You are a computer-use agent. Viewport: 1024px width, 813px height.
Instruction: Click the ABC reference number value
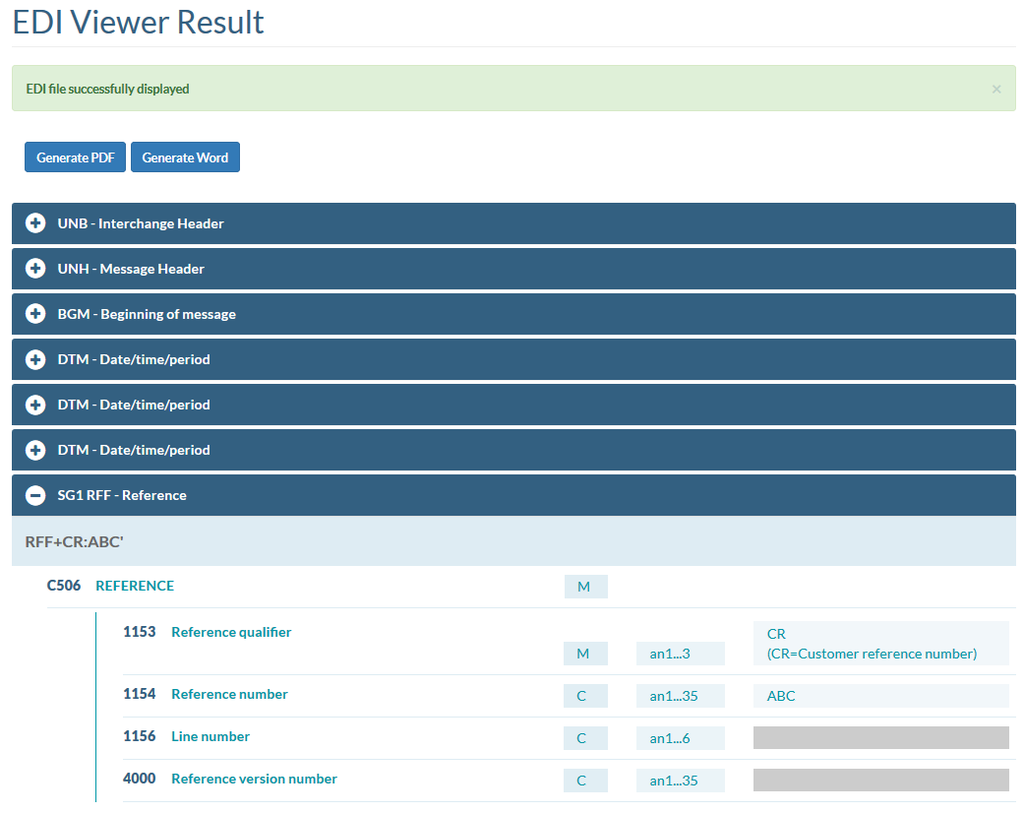(x=781, y=696)
